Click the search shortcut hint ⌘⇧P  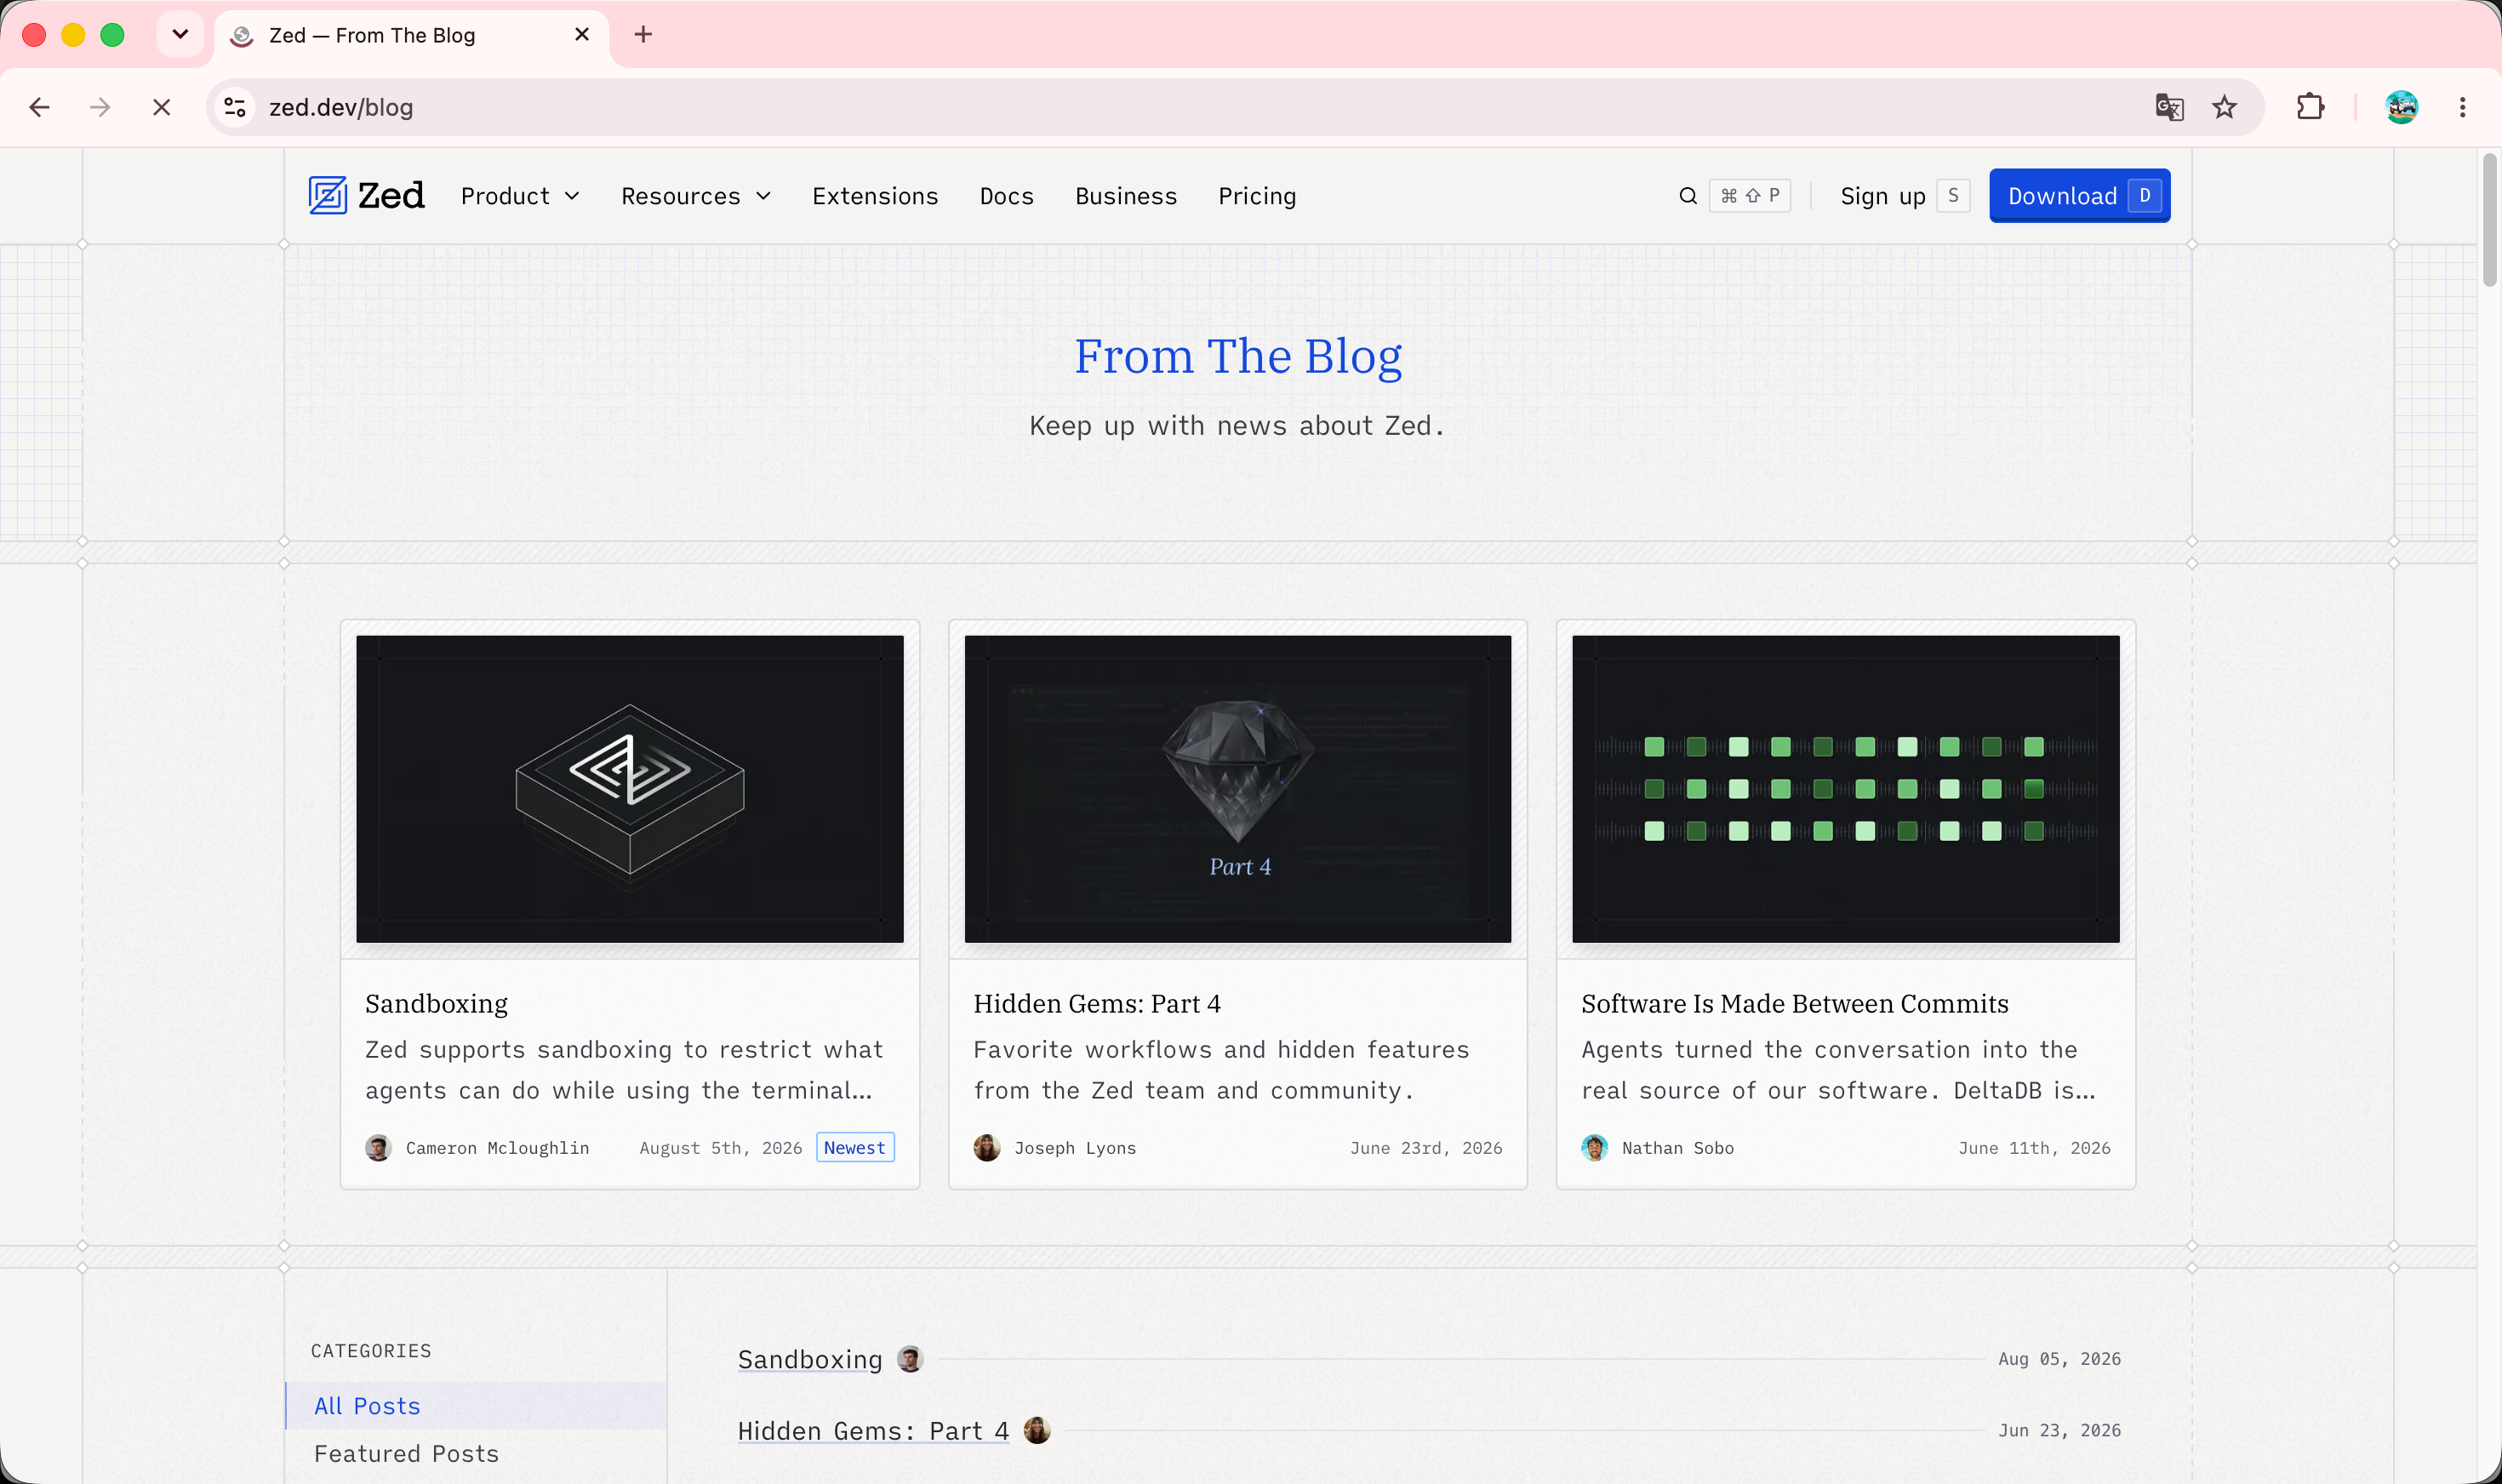(1750, 196)
